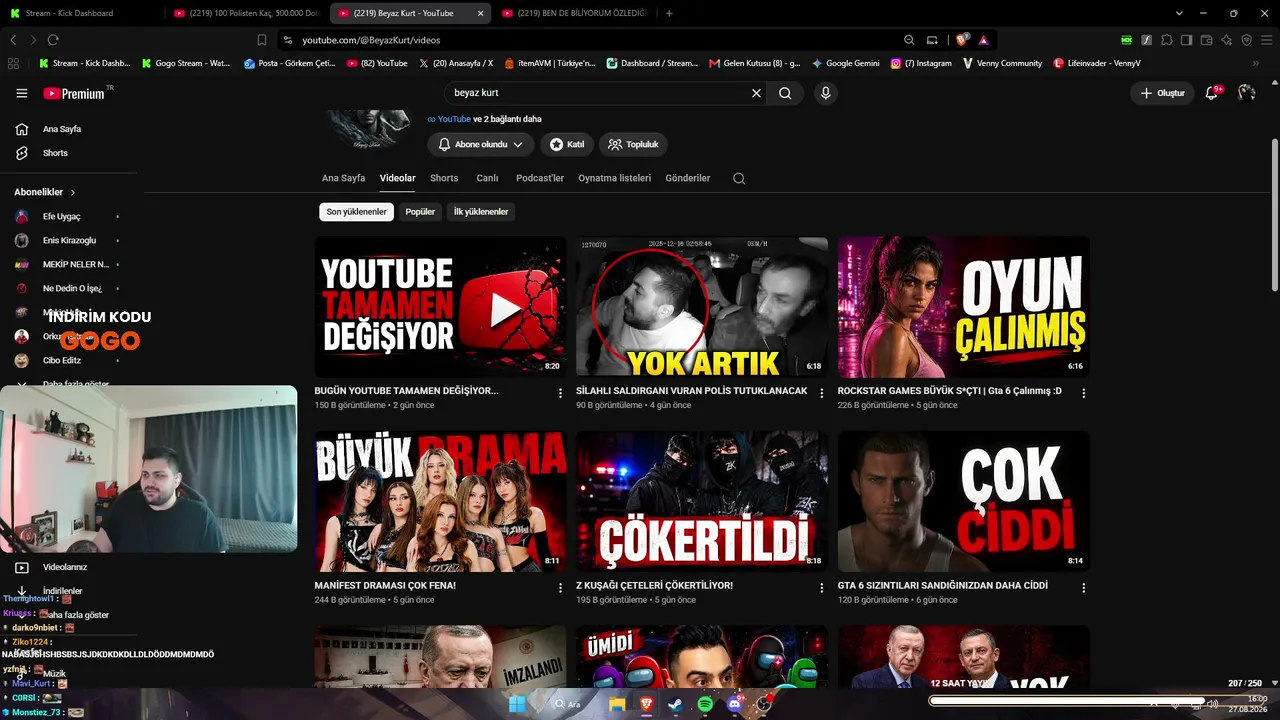Open options for BUGÜN YOUTUBE TAMAMEN DEĞİŞİYOR video
The width and height of the screenshot is (1280, 720).
560,393
